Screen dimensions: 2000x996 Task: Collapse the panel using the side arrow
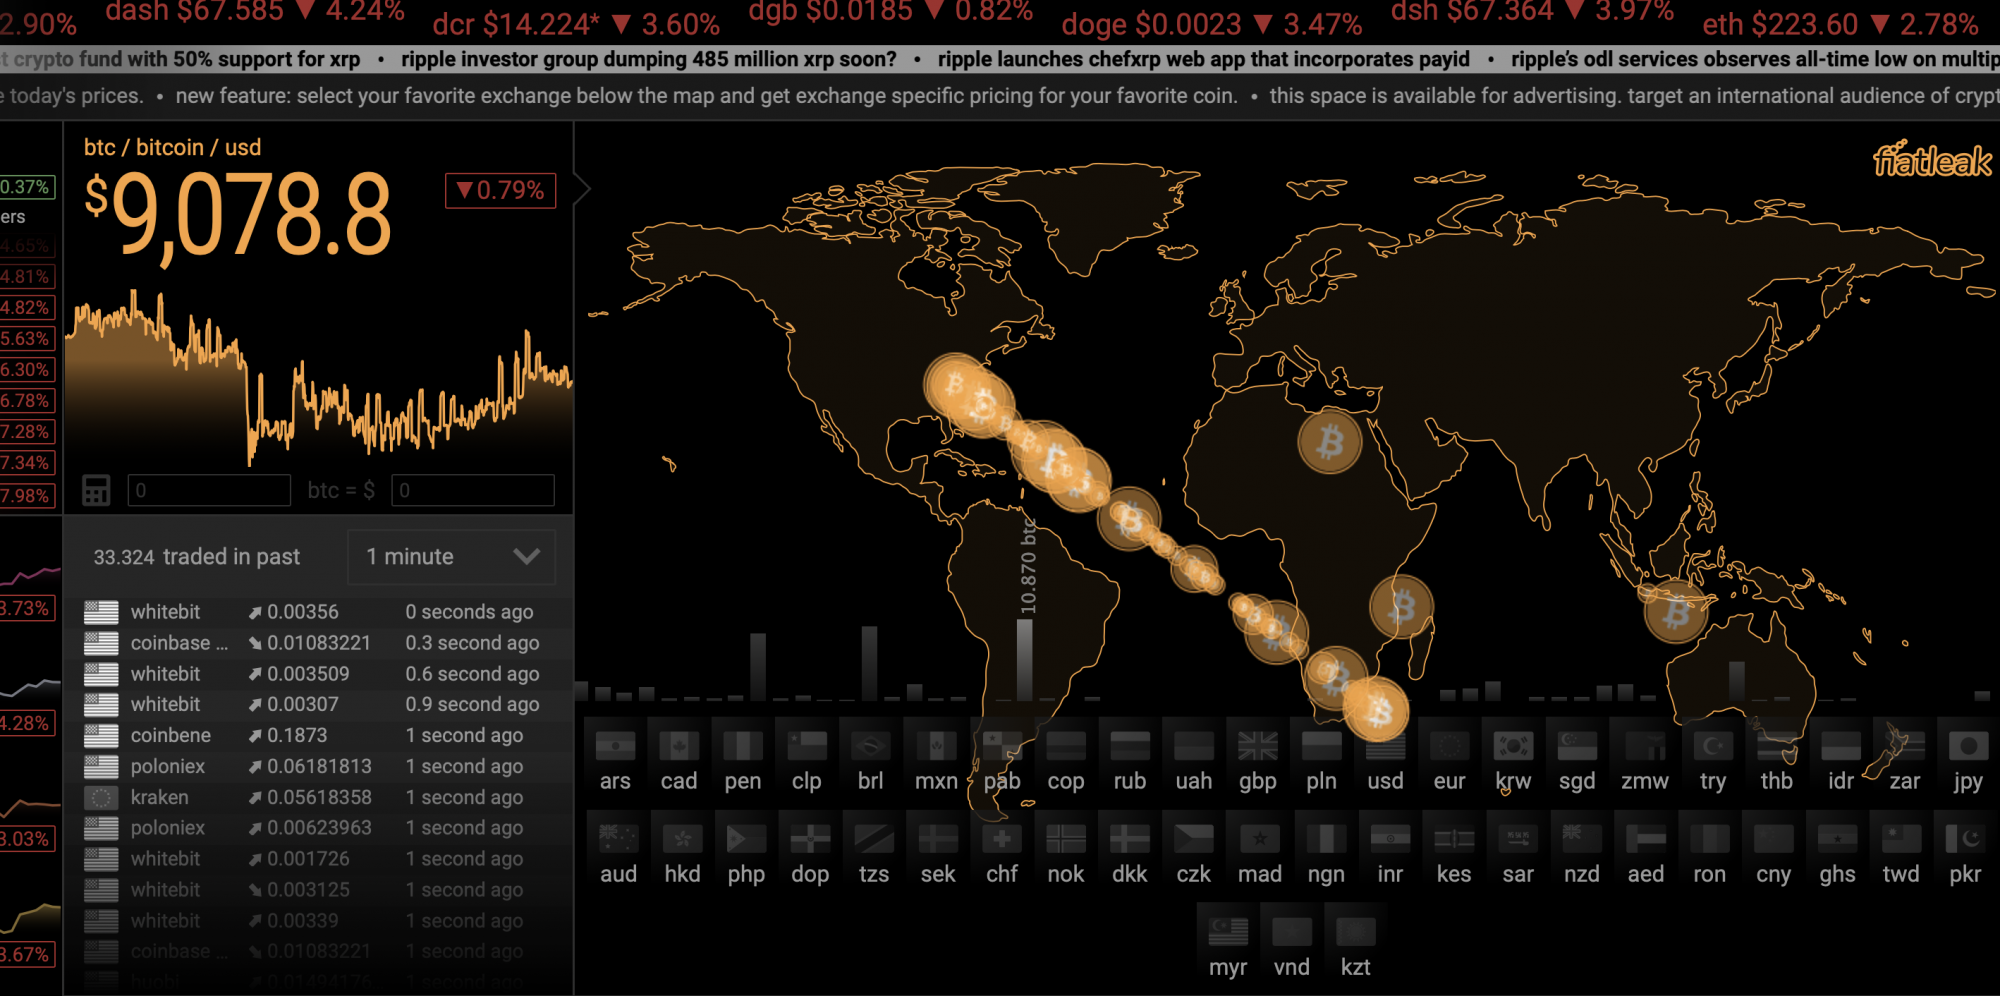[583, 188]
